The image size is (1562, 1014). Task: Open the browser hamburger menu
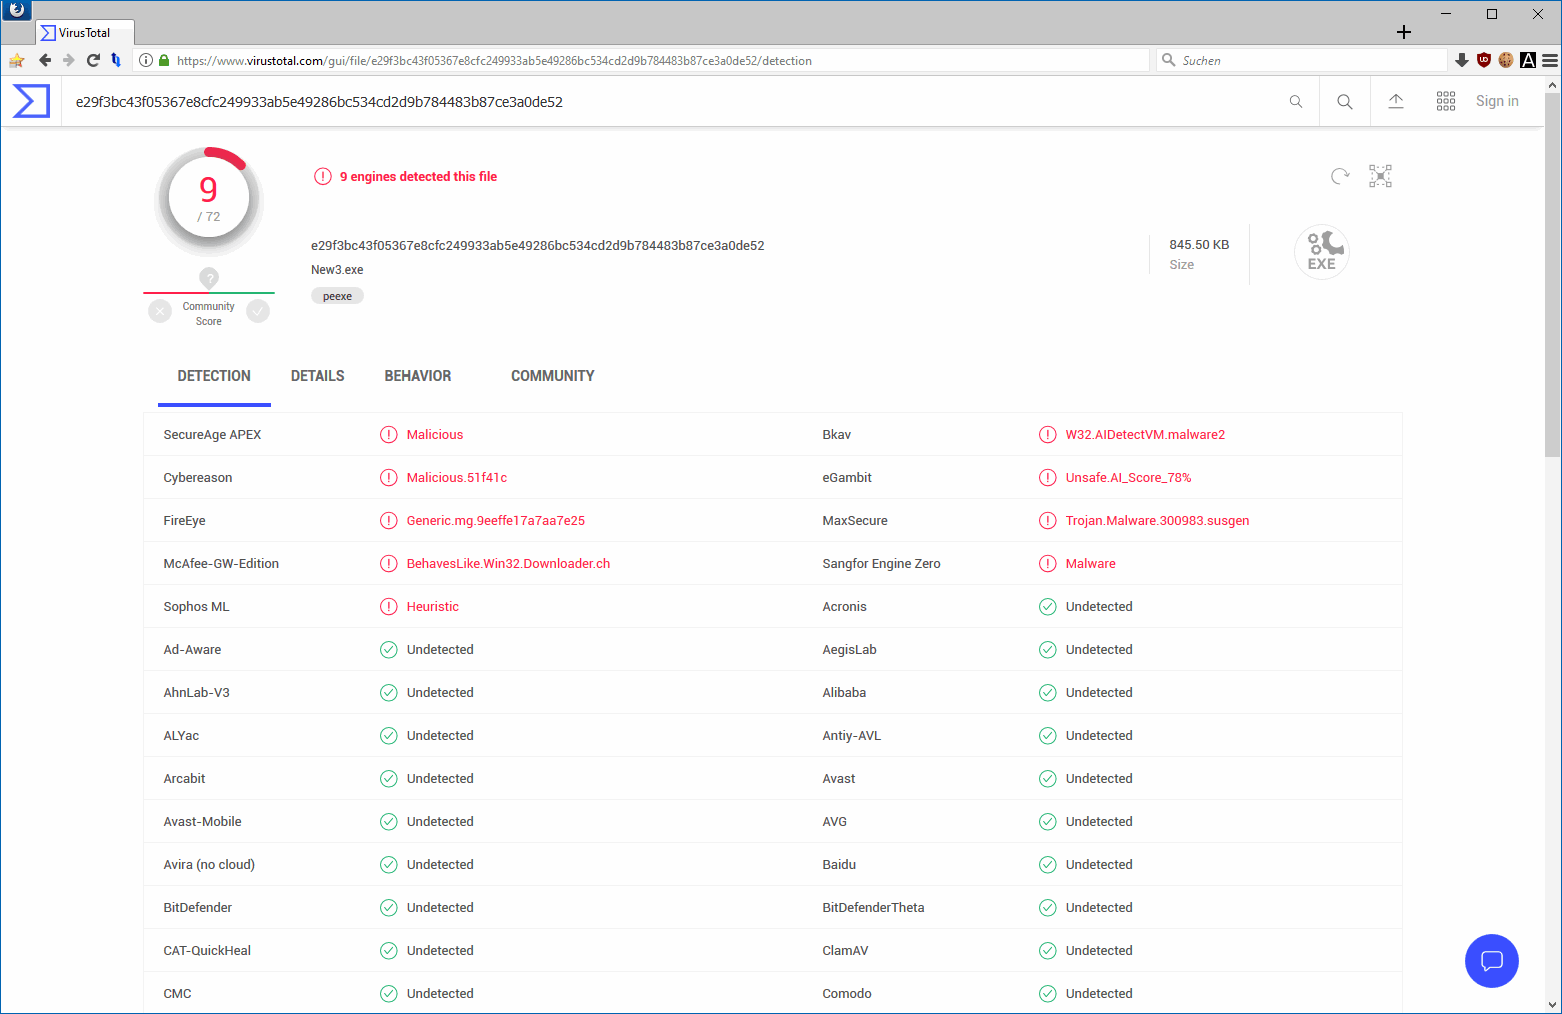(1549, 60)
